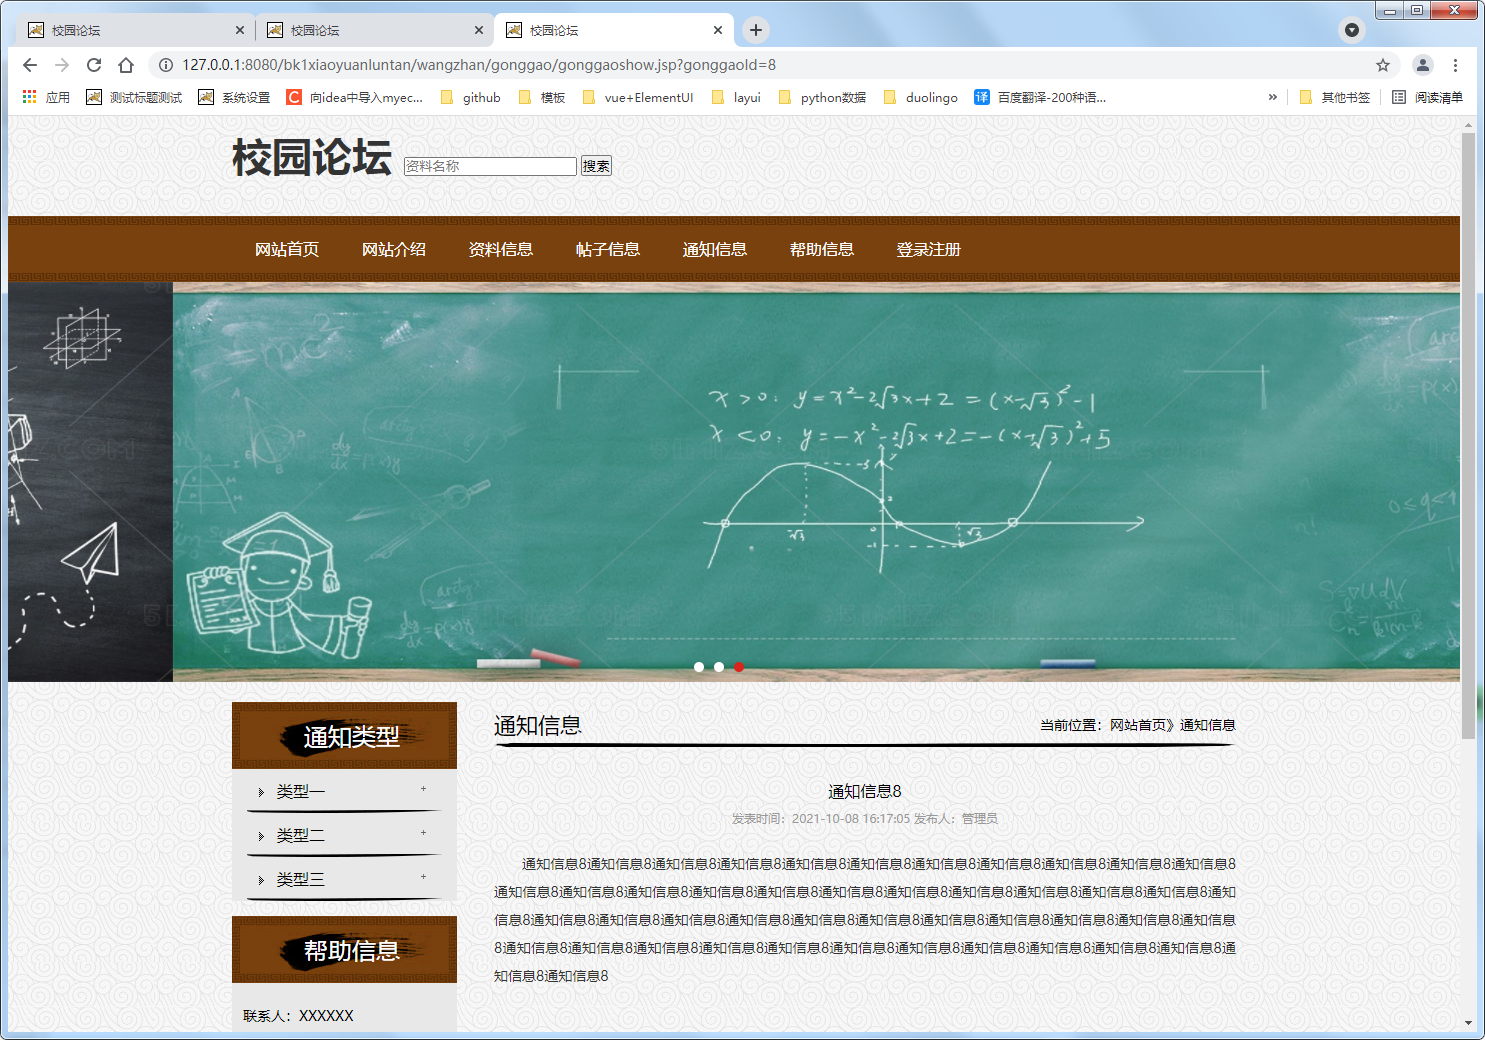Viewport: 1485px width, 1040px height.
Task: Reload the page with the refresh icon
Action: click(x=94, y=65)
